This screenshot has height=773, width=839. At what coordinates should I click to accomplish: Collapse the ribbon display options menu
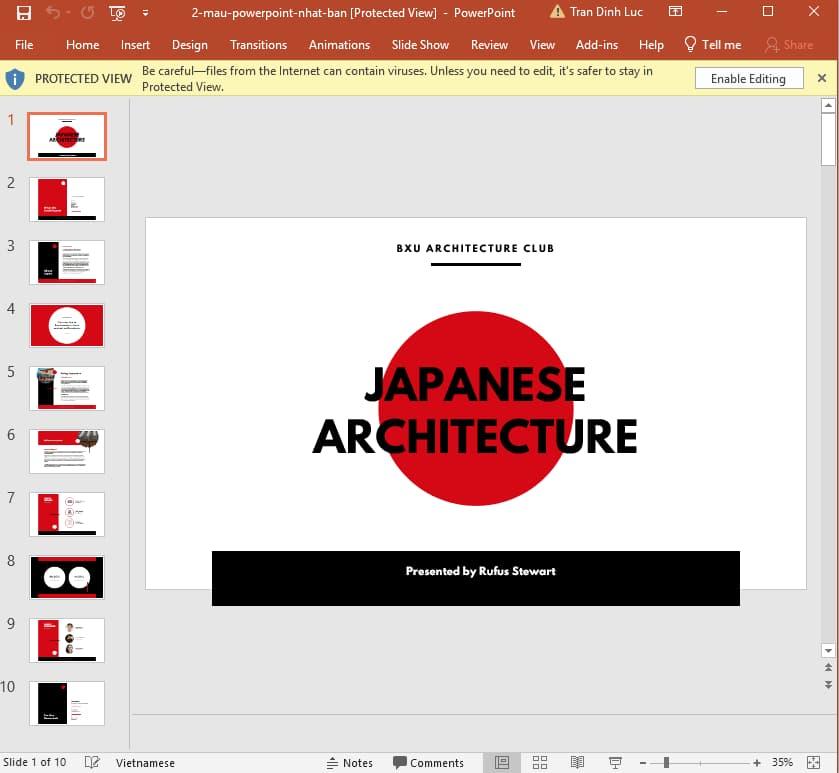(x=675, y=12)
